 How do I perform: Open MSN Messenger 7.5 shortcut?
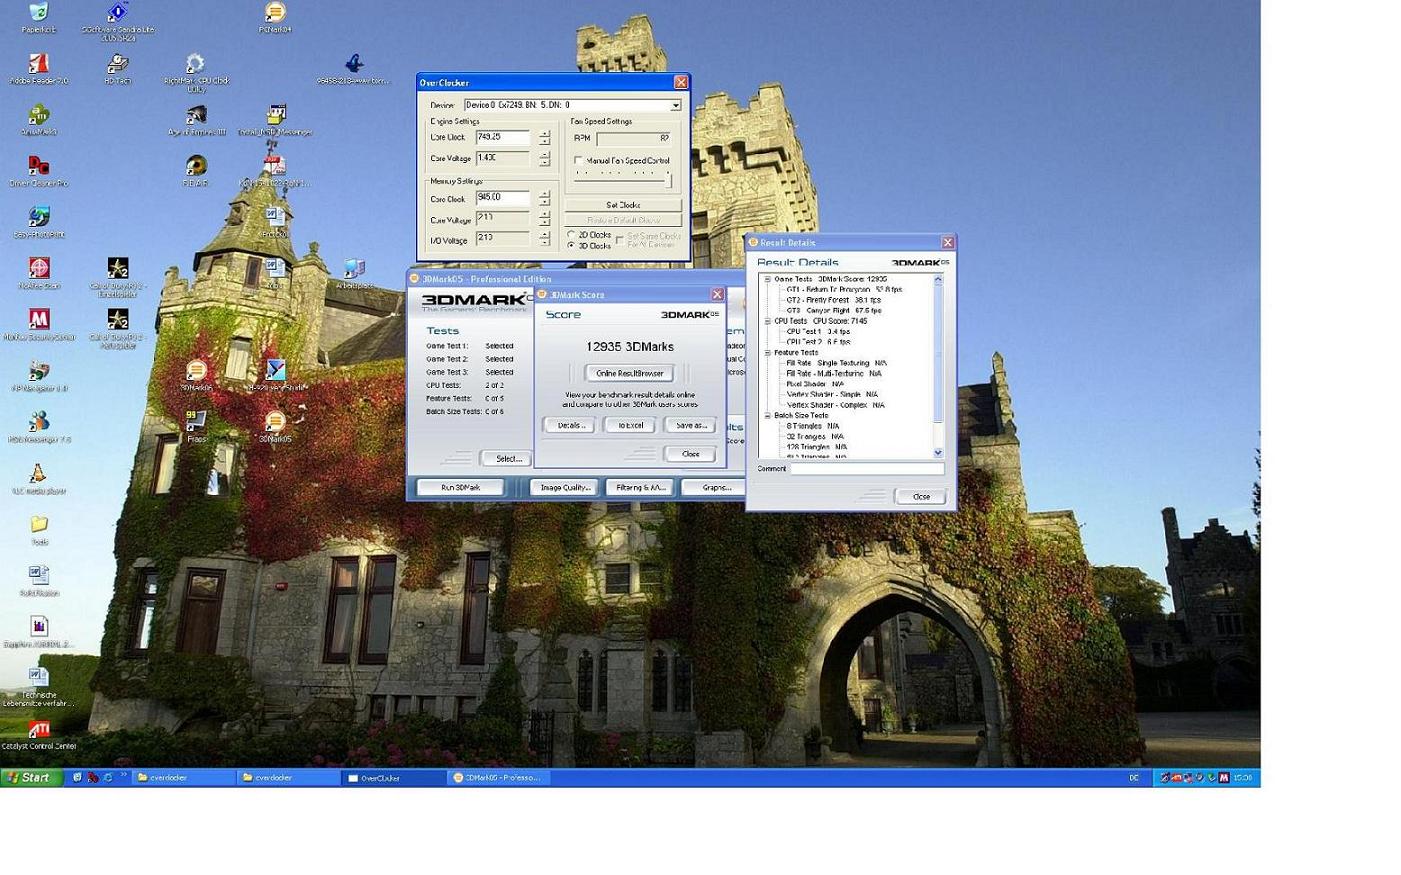point(38,423)
